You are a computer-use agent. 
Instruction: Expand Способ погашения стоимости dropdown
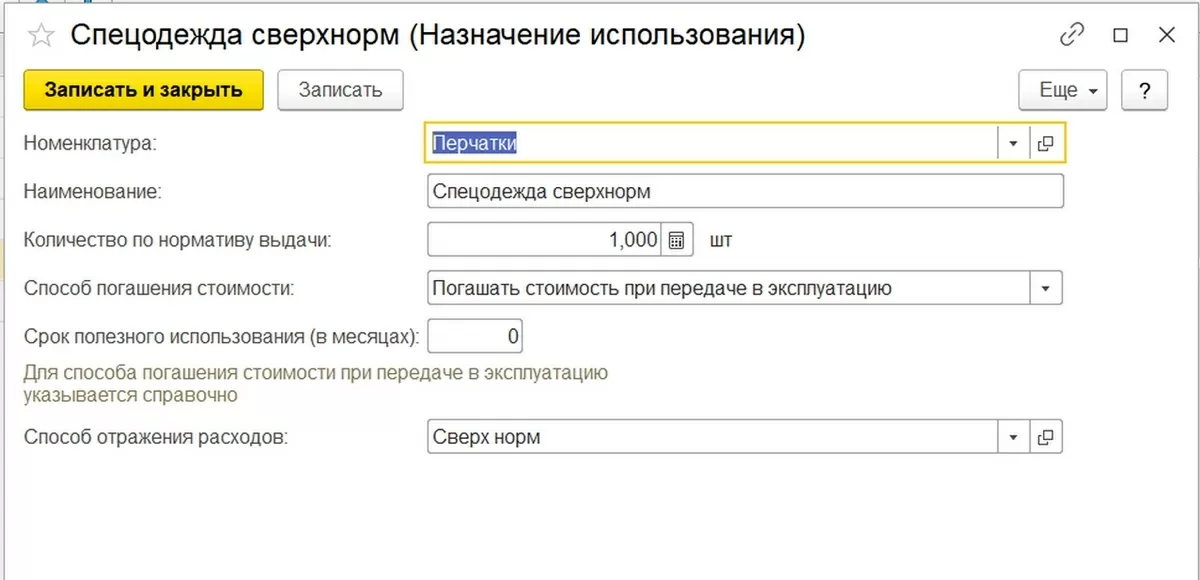1046,289
